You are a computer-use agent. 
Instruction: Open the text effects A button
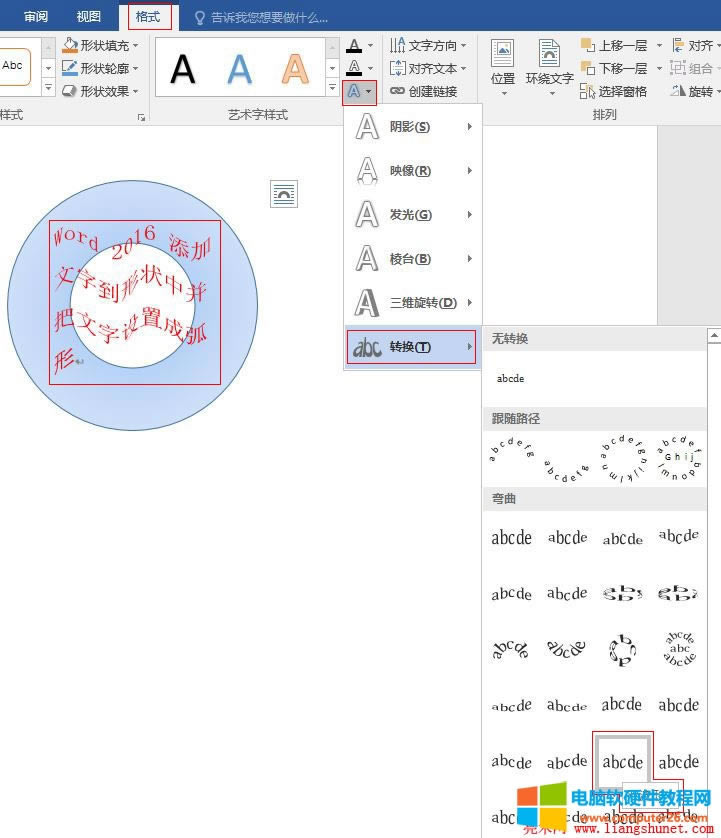(x=359, y=92)
